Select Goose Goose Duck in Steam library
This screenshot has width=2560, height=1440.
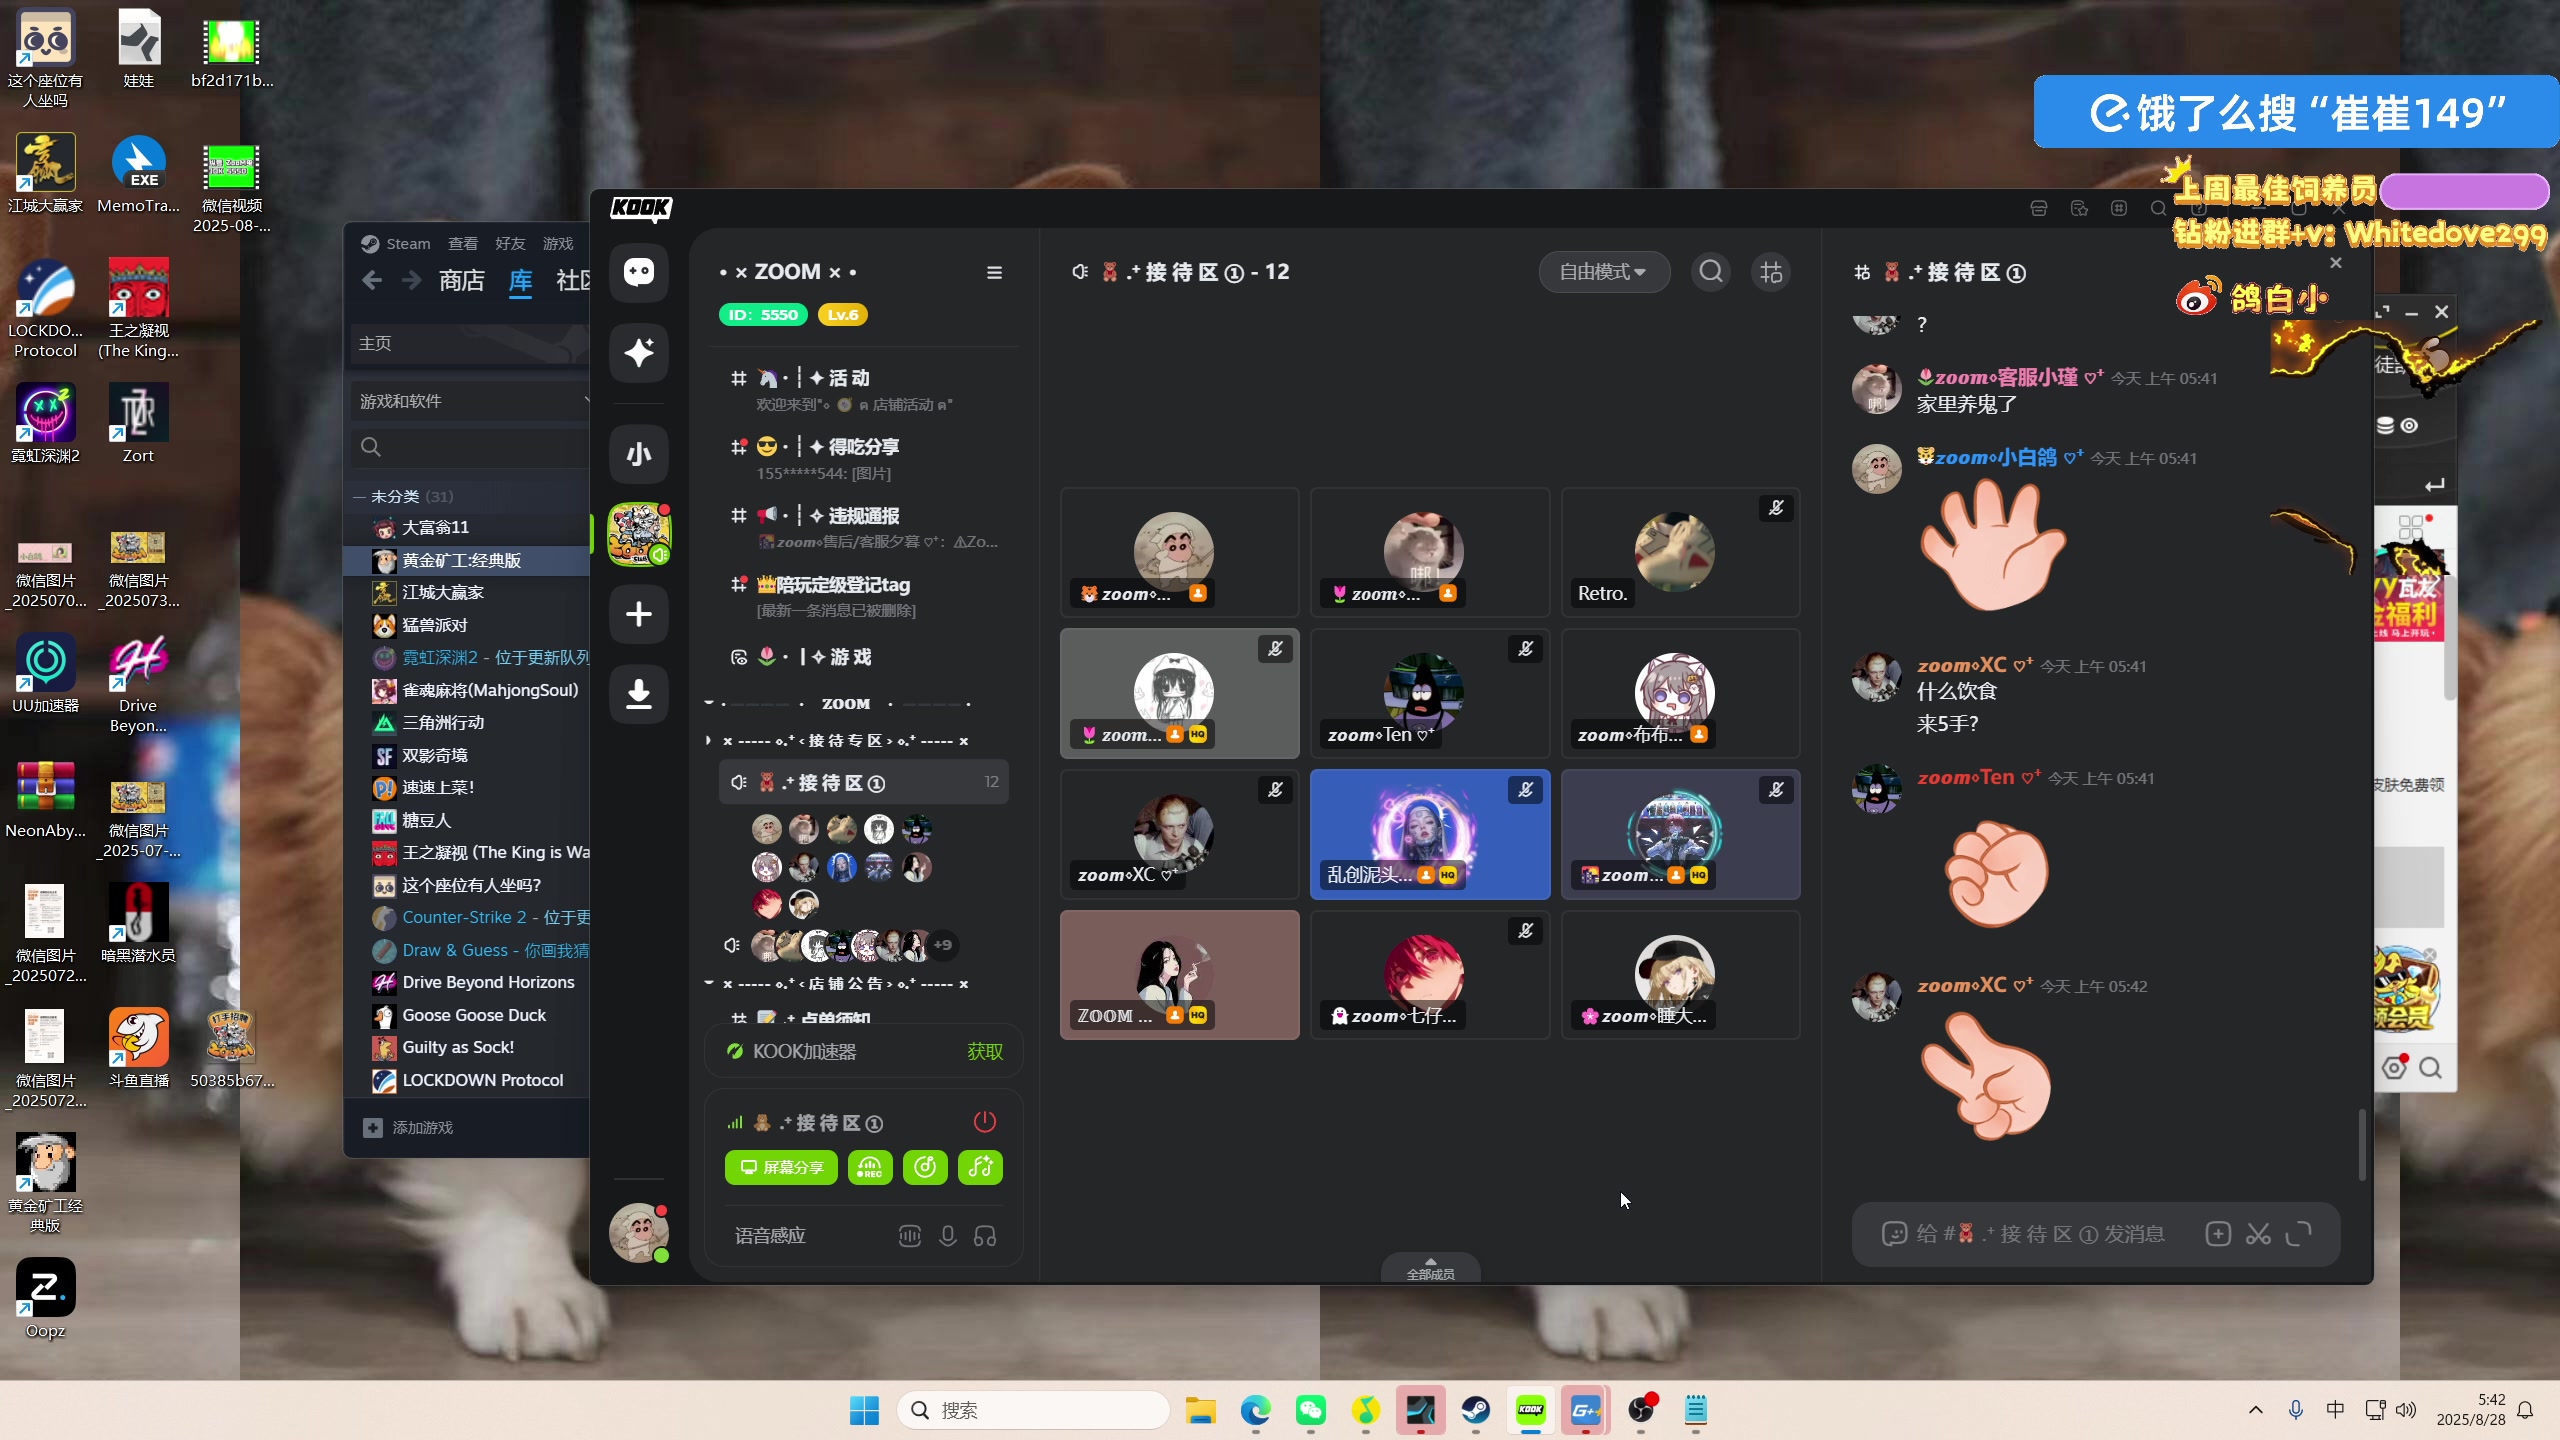click(474, 1015)
